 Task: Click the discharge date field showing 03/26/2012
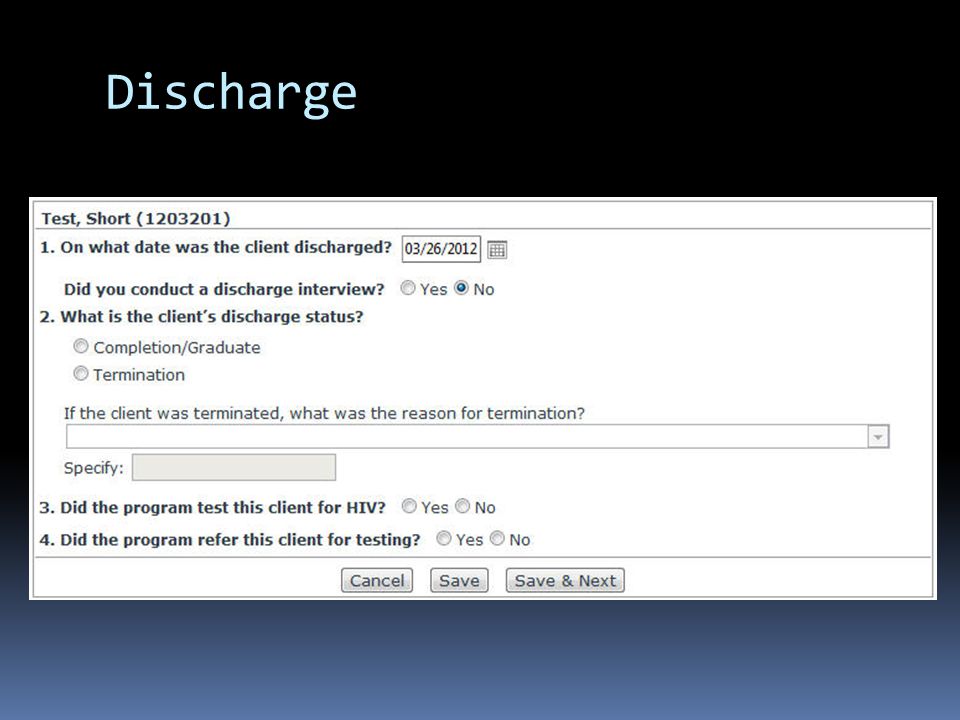coord(441,249)
